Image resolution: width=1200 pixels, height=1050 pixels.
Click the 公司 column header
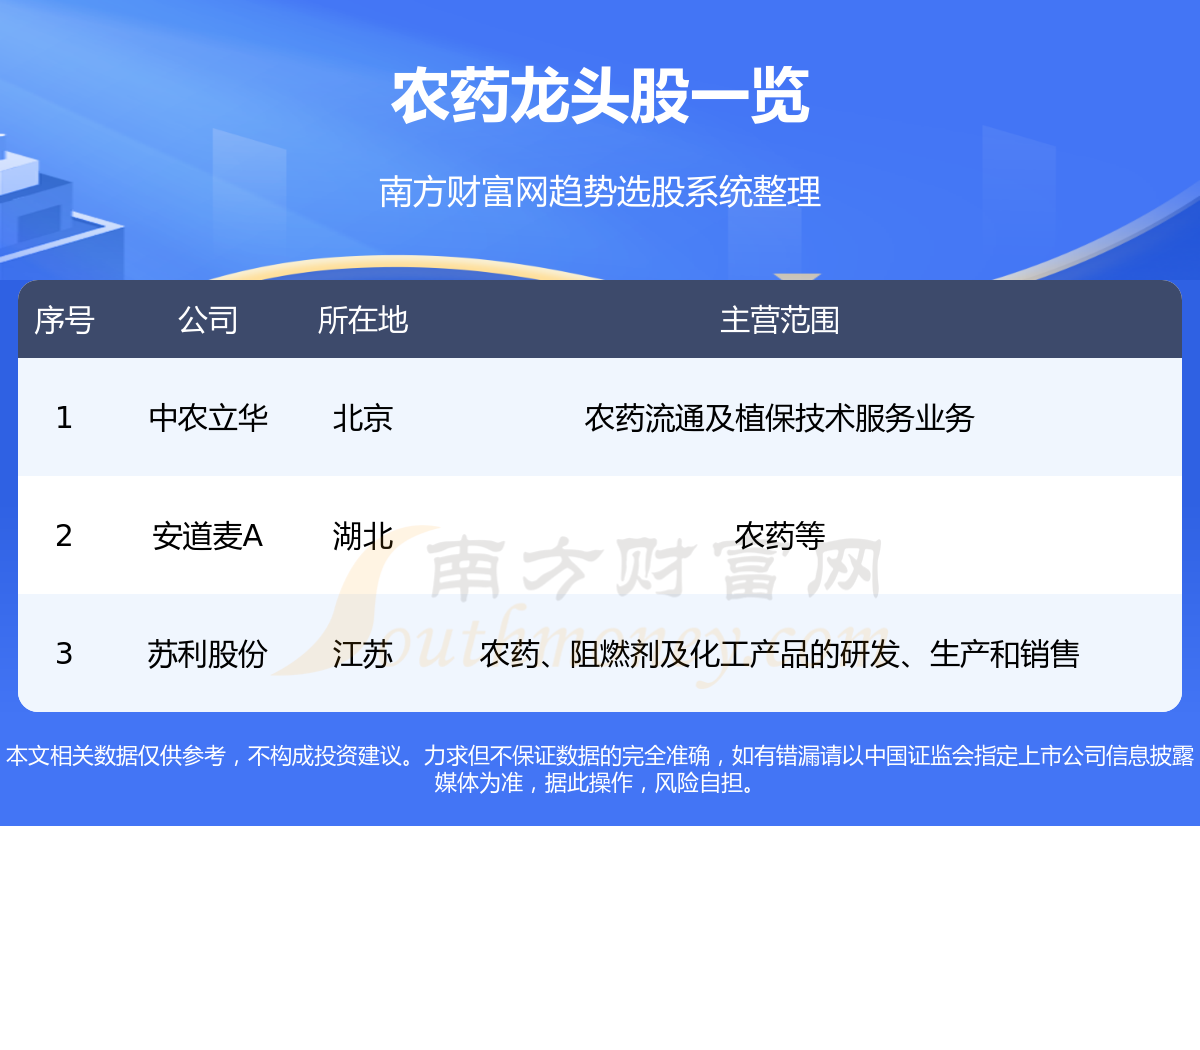tap(208, 320)
